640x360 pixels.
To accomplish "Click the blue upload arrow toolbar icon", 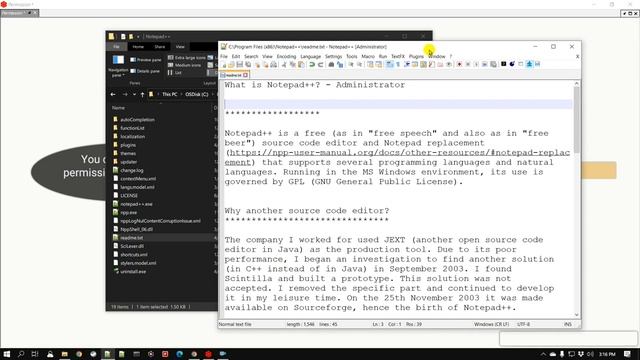I will coord(529,64).
